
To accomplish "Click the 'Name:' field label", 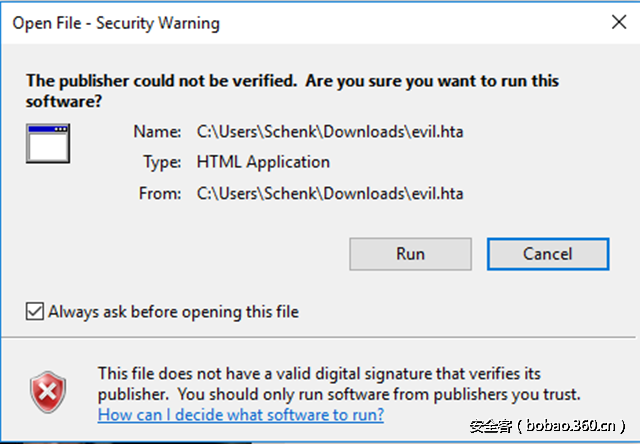I will coord(158,131).
